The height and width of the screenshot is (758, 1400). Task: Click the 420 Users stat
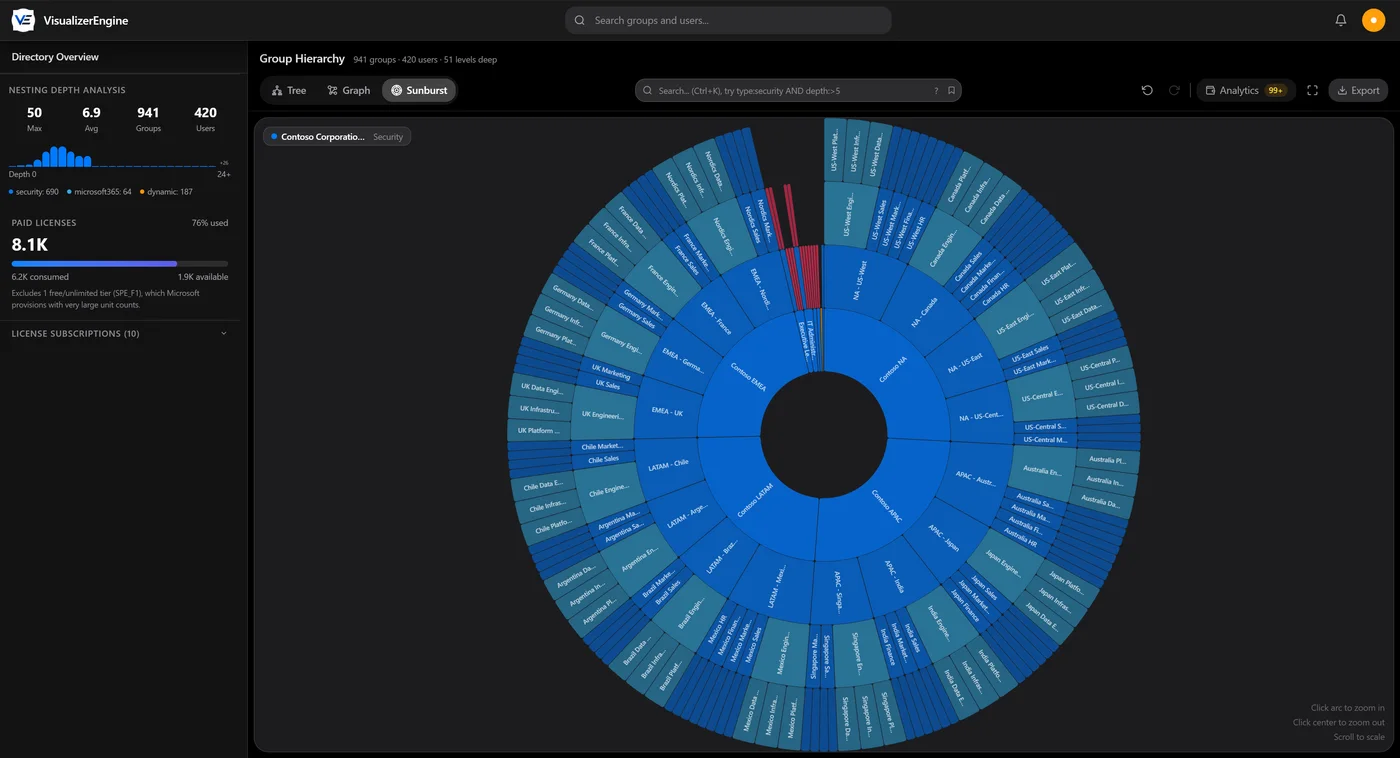206,119
